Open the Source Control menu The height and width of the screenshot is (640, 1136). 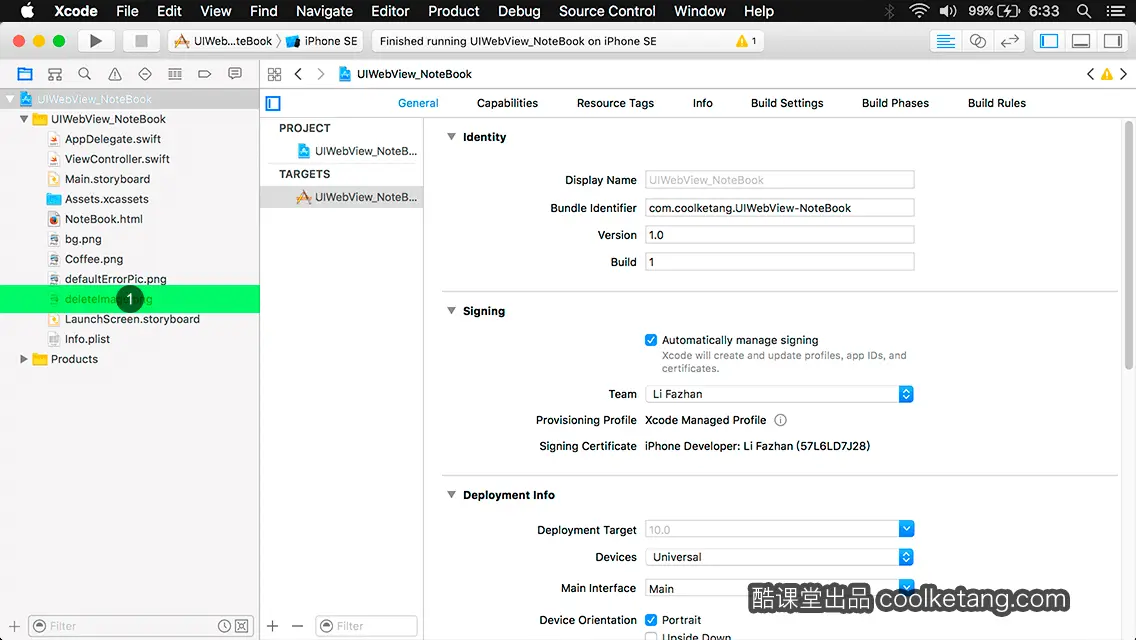coord(606,11)
